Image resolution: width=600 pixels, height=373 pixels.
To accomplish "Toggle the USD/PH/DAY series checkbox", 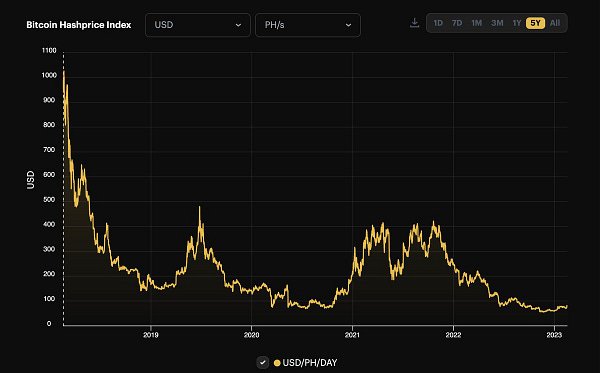I will pyautogui.click(x=262, y=362).
